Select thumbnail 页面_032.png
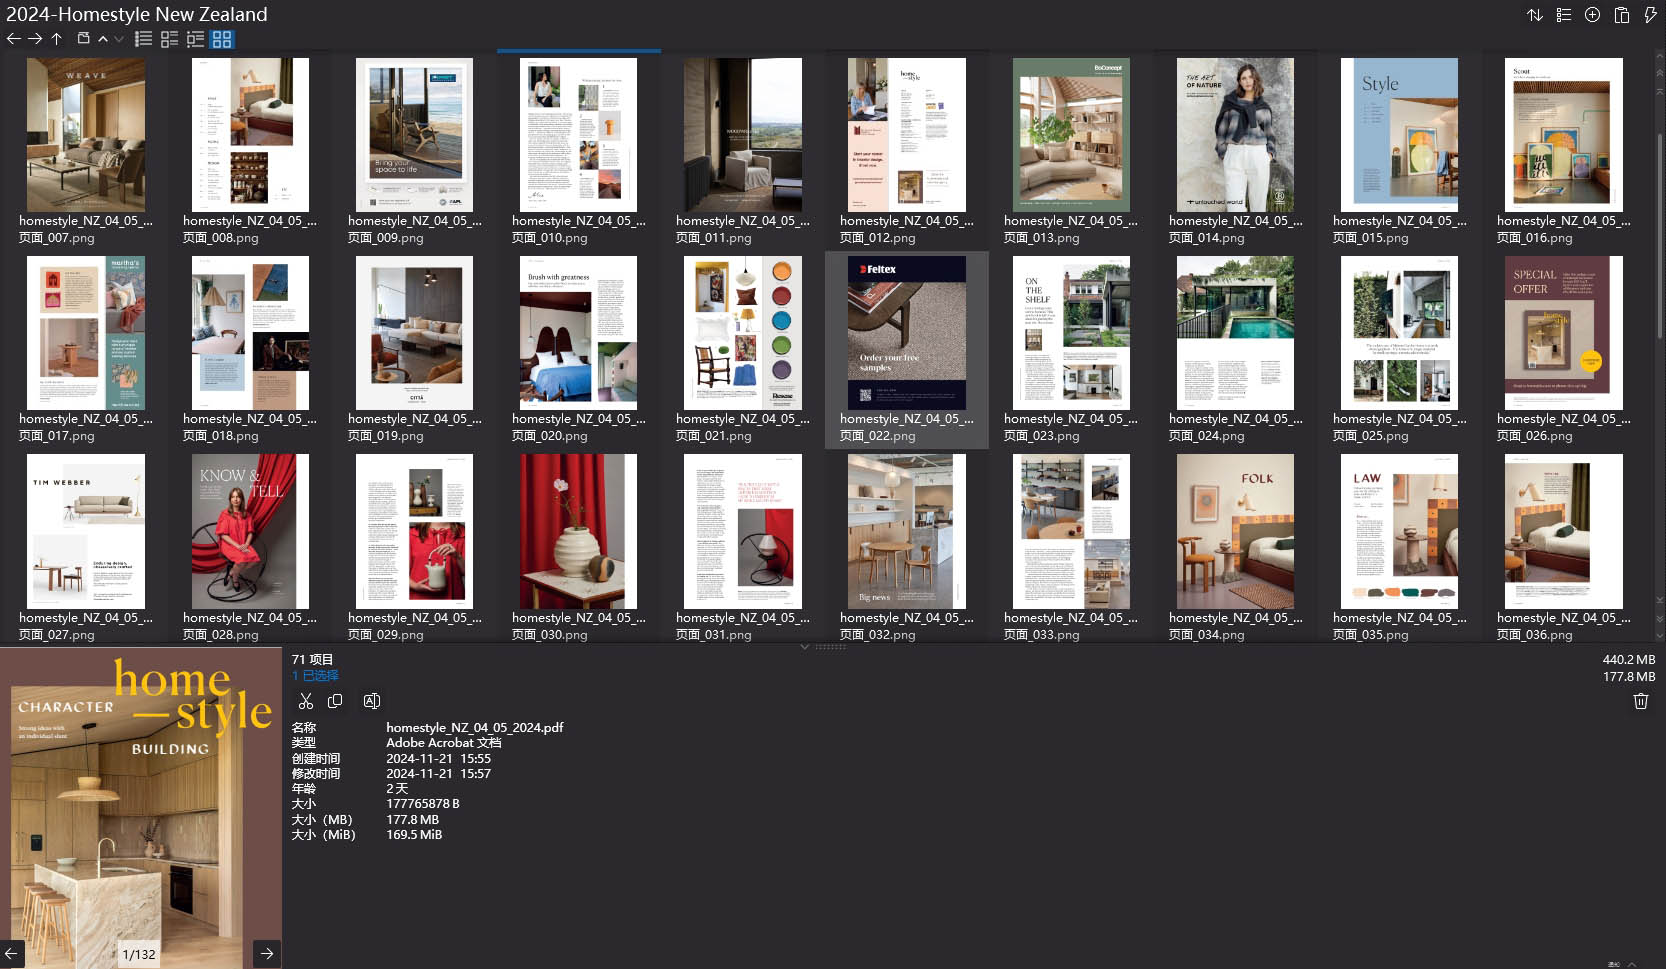Viewport: 1666px width, 969px height. [907, 531]
